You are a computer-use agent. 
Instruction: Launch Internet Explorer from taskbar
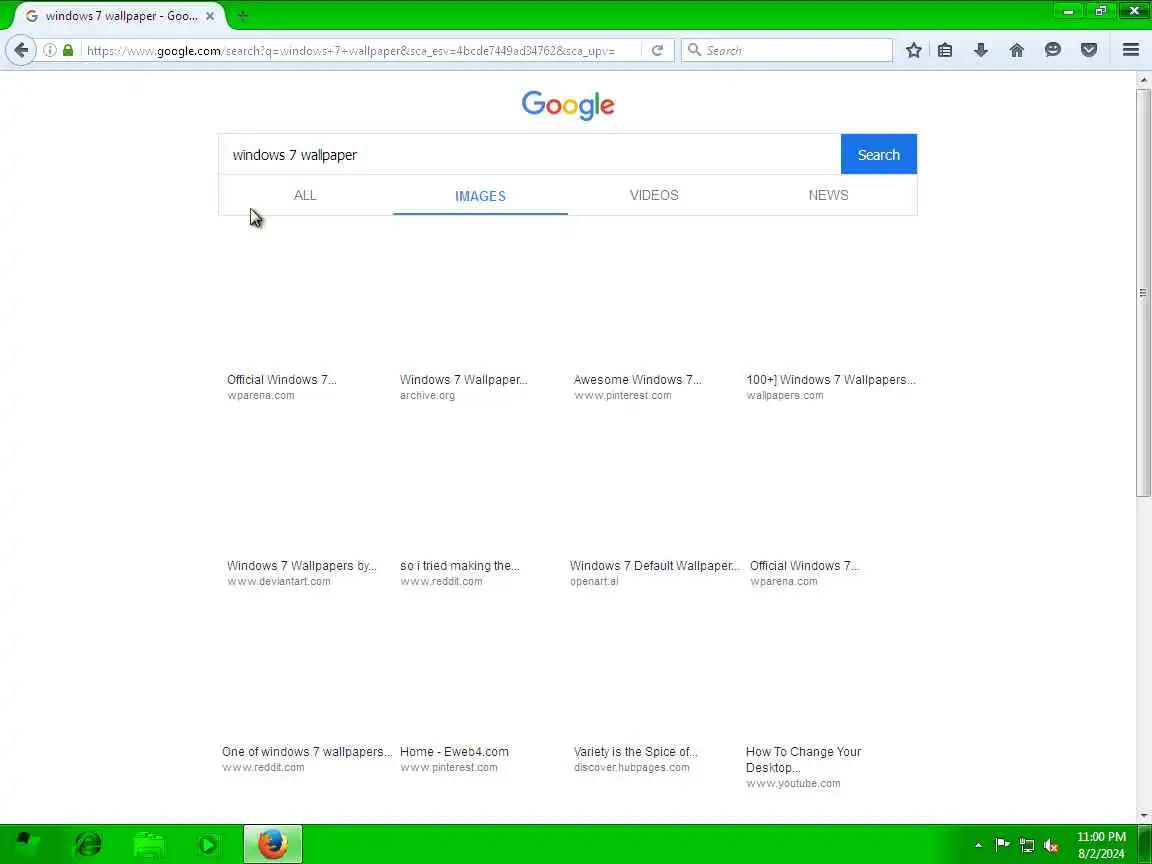pos(88,844)
